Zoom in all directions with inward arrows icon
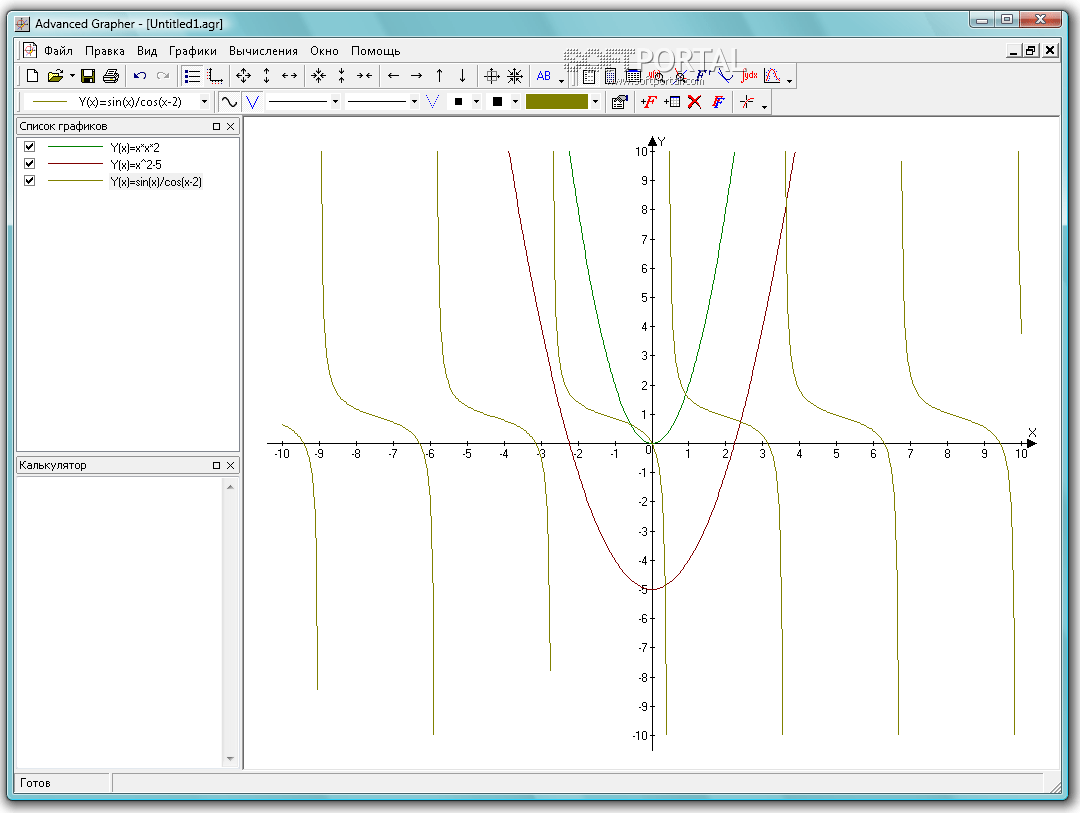The image size is (1080, 813). click(318, 76)
